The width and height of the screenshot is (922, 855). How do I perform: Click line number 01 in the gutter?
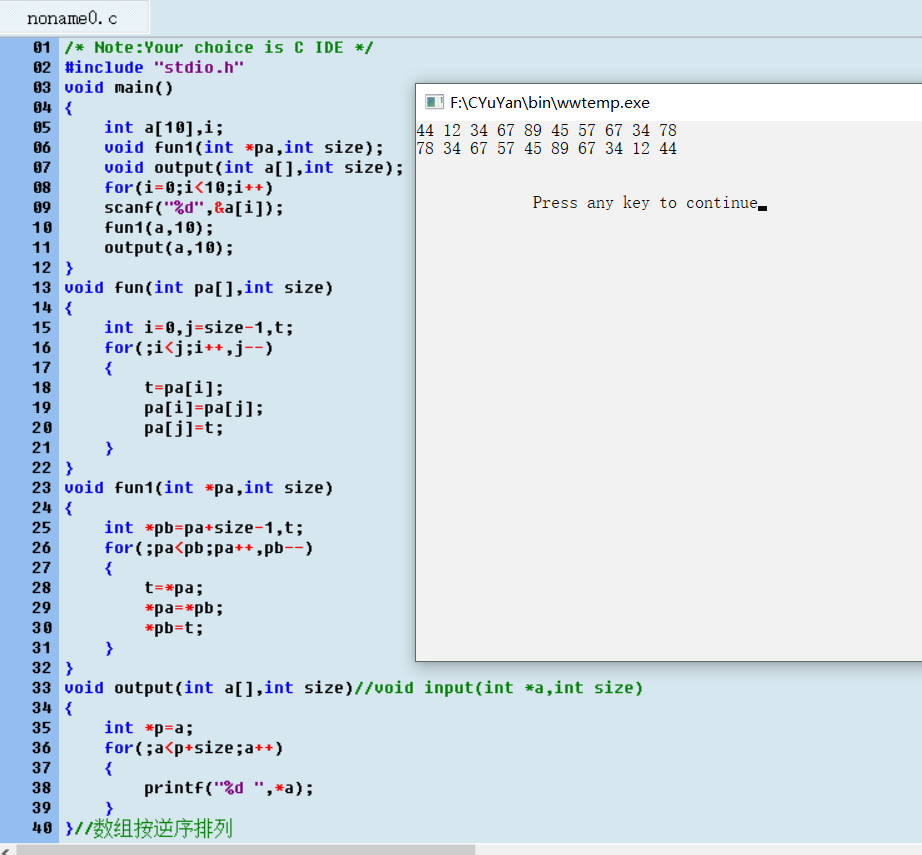(x=42, y=48)
